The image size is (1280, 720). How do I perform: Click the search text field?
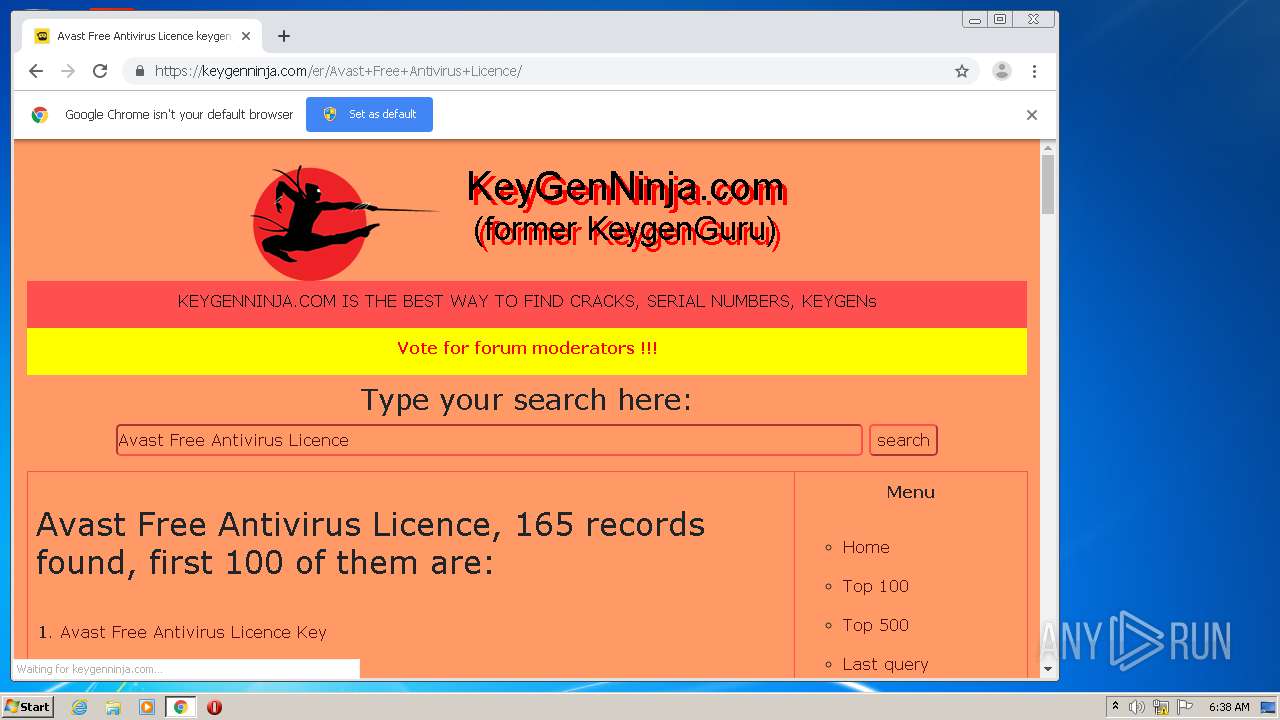click(x=489, y=440)
